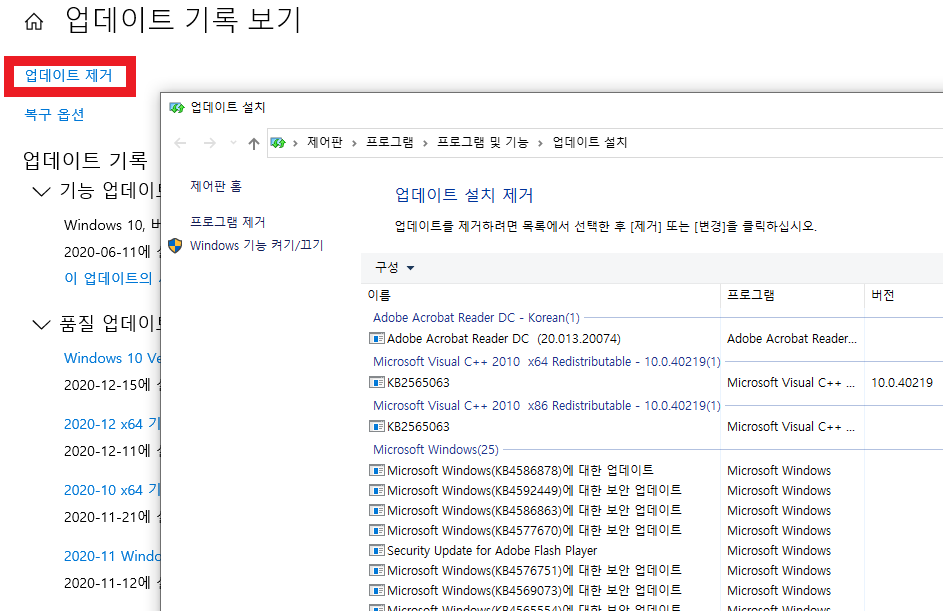
Task: Open Windows 기능 켜기/끄기 link
Action: point(257,245)
